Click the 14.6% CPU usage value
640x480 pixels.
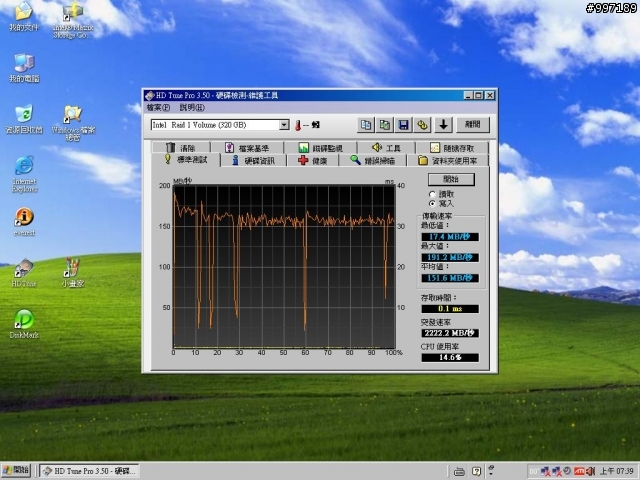pyautogui.click(x=450, y=358)
